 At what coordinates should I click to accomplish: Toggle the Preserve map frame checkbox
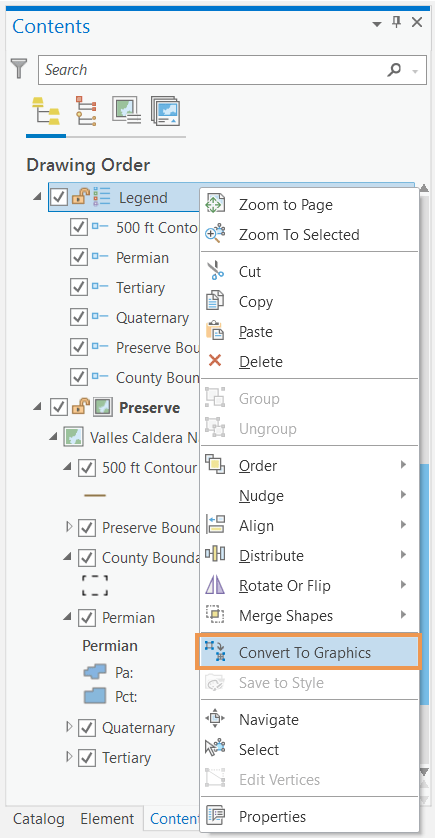[x=58, y=408]
